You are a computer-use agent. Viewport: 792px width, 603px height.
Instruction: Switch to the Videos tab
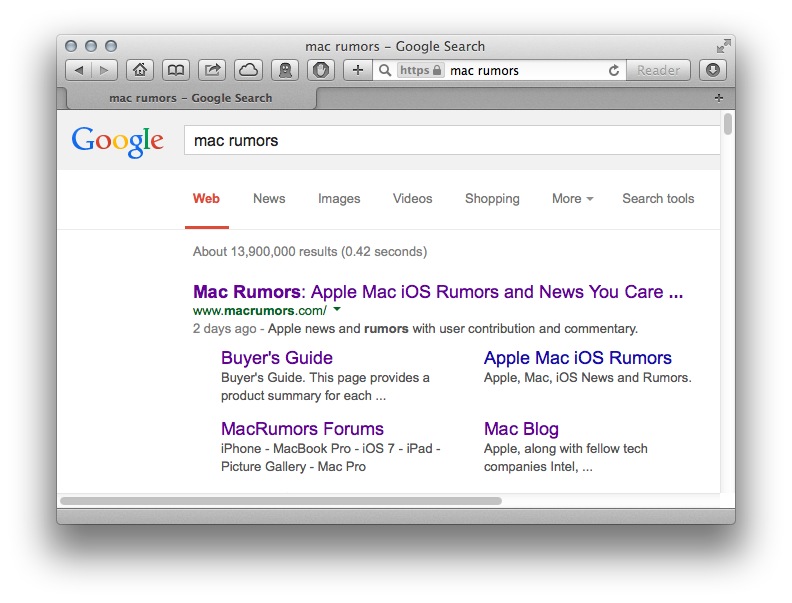(x=413, y=198)
